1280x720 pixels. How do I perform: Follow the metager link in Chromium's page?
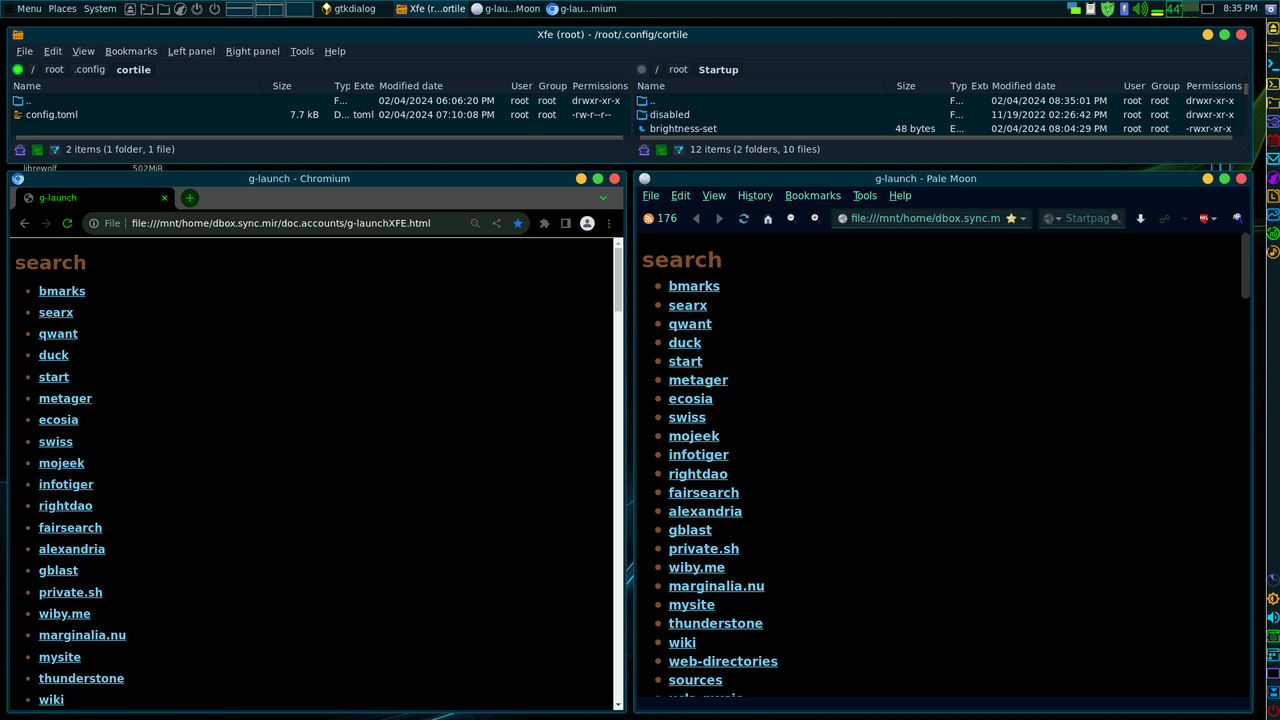[x=65, y=398]
